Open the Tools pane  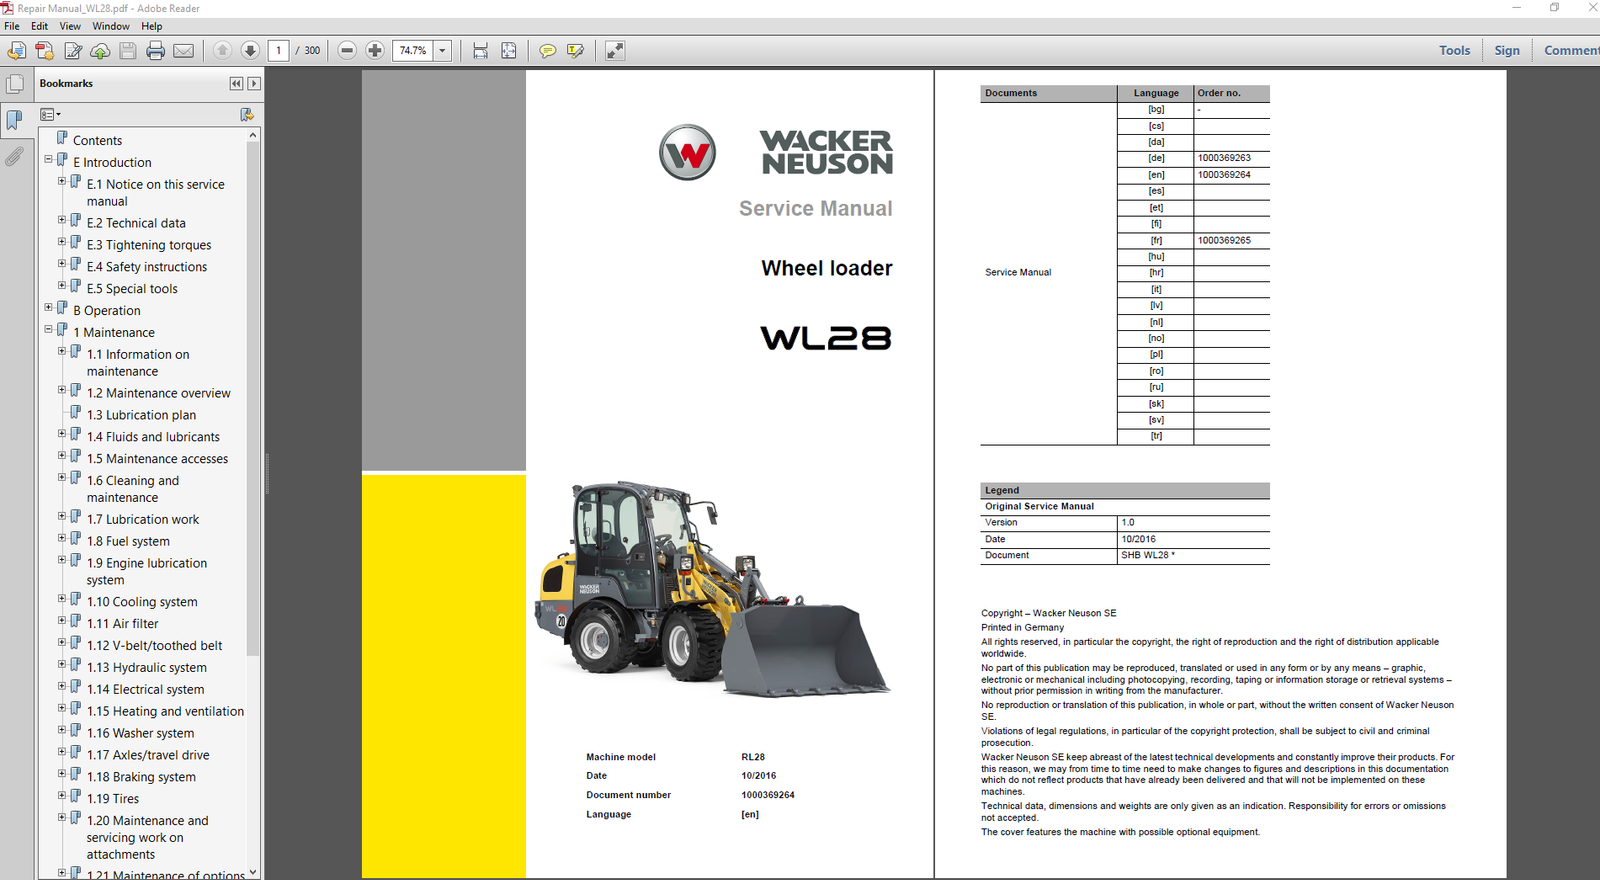tap(1454, 51)
